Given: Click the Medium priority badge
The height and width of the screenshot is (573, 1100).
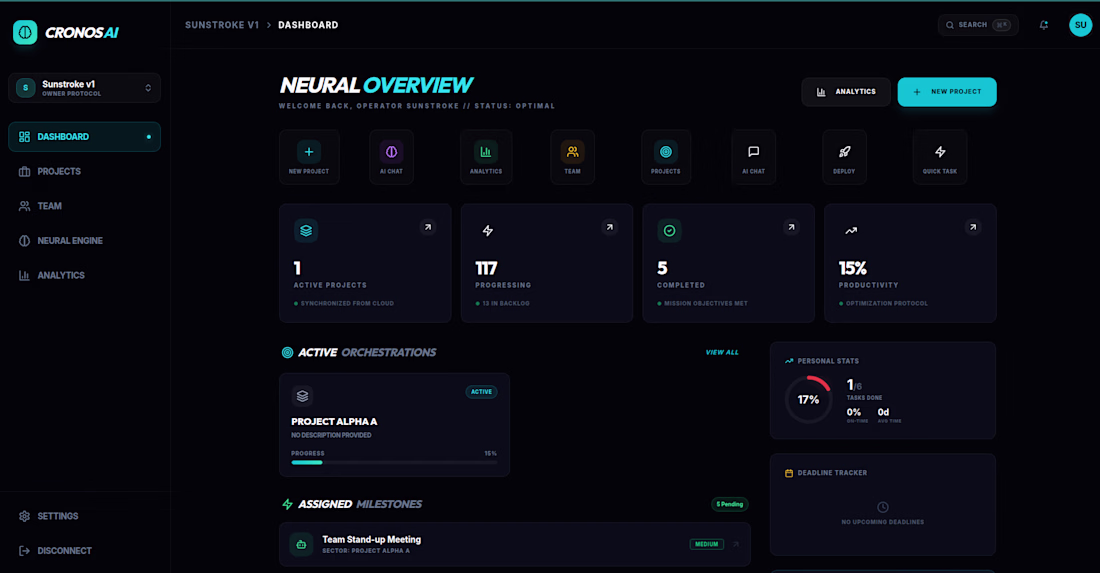Looking at the screenshot, I should [x=706, y=544].
